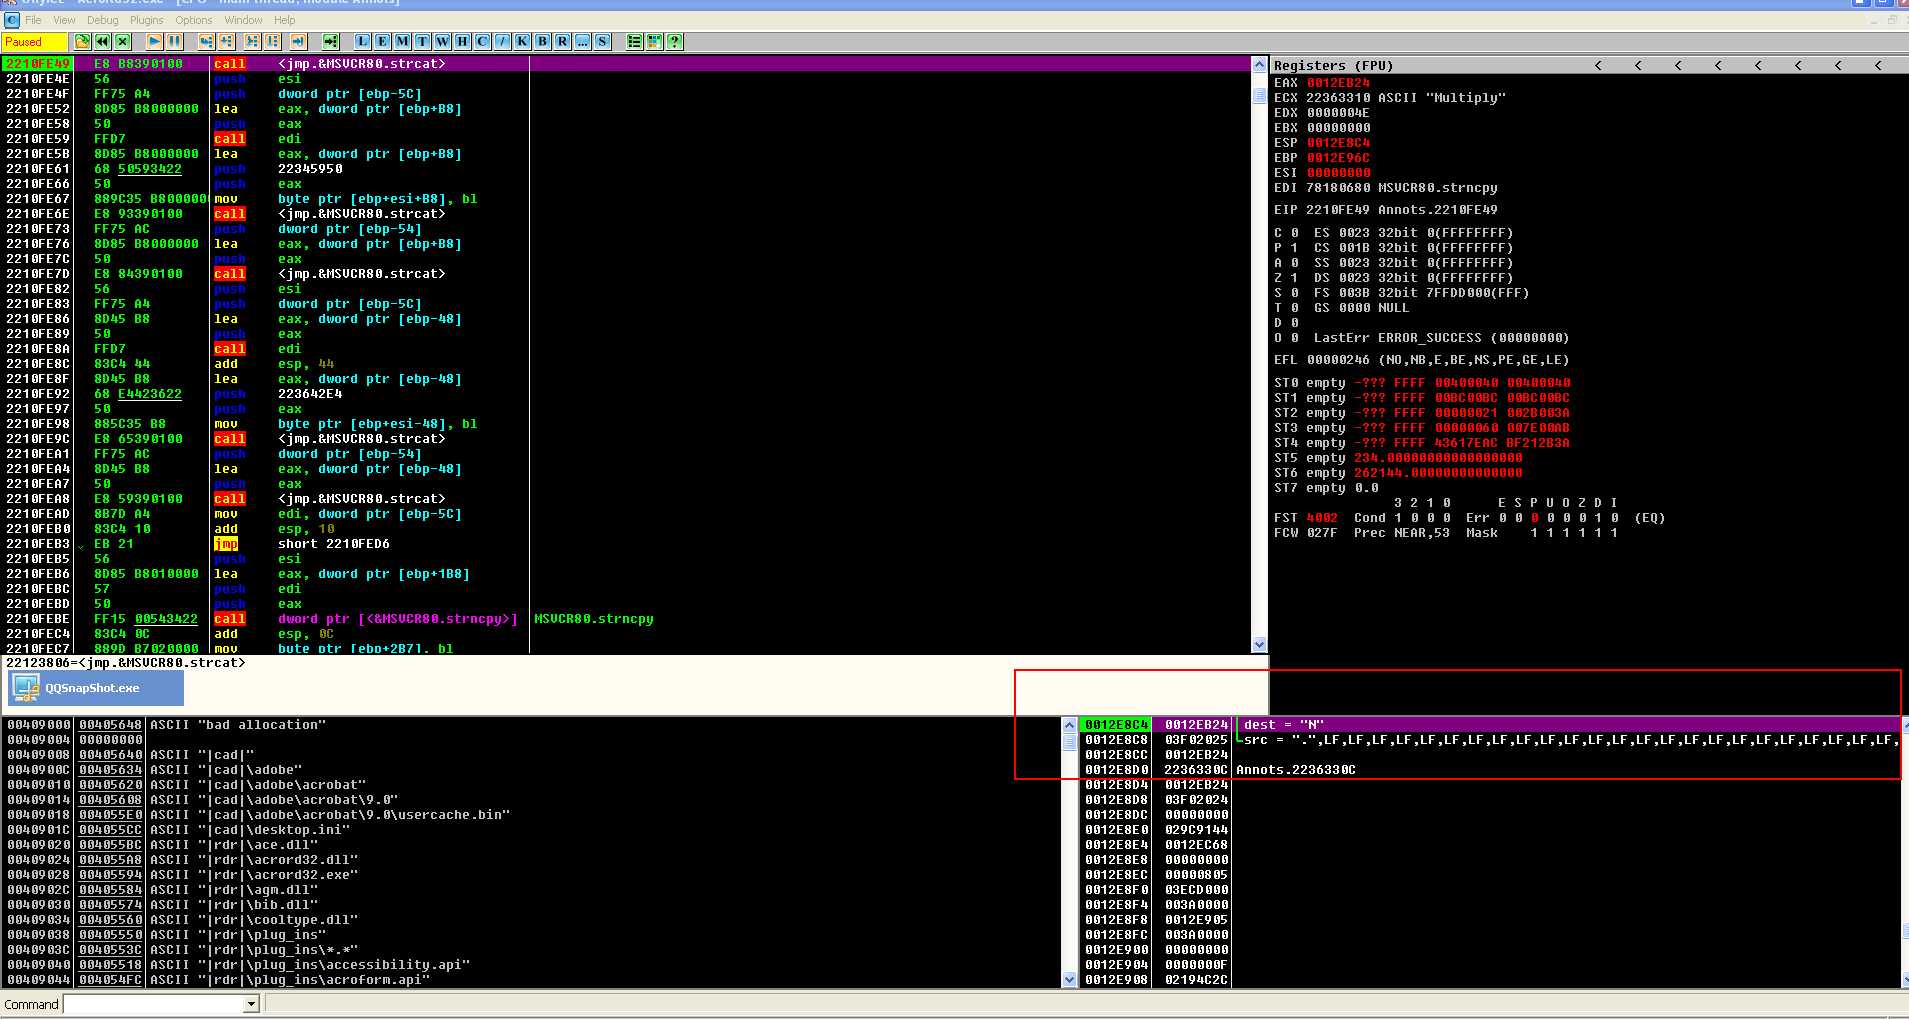The width and height of the screenshot is (1909, 1019).
Task: Select the stack entry with dest = "N"
Action: click(x=1490, y=725)
